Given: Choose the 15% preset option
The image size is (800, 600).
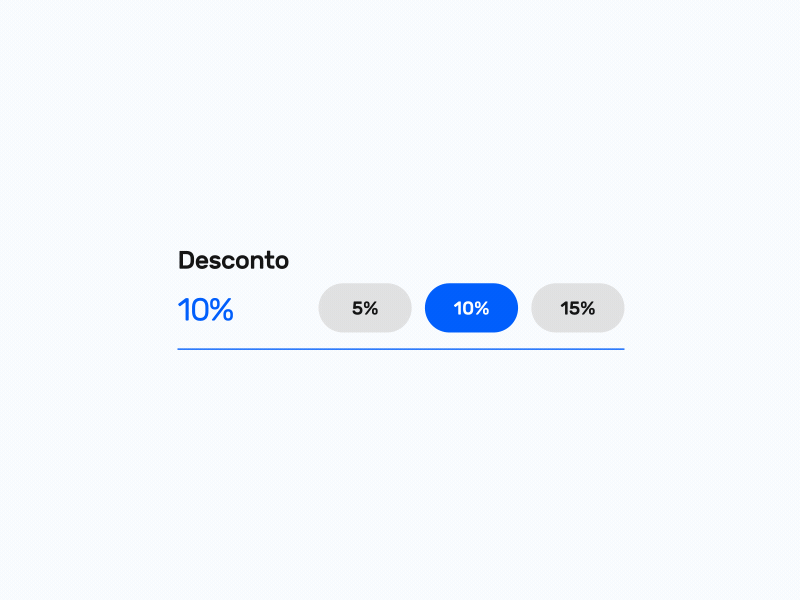Looking at the screenshot, I should (578, 308).
